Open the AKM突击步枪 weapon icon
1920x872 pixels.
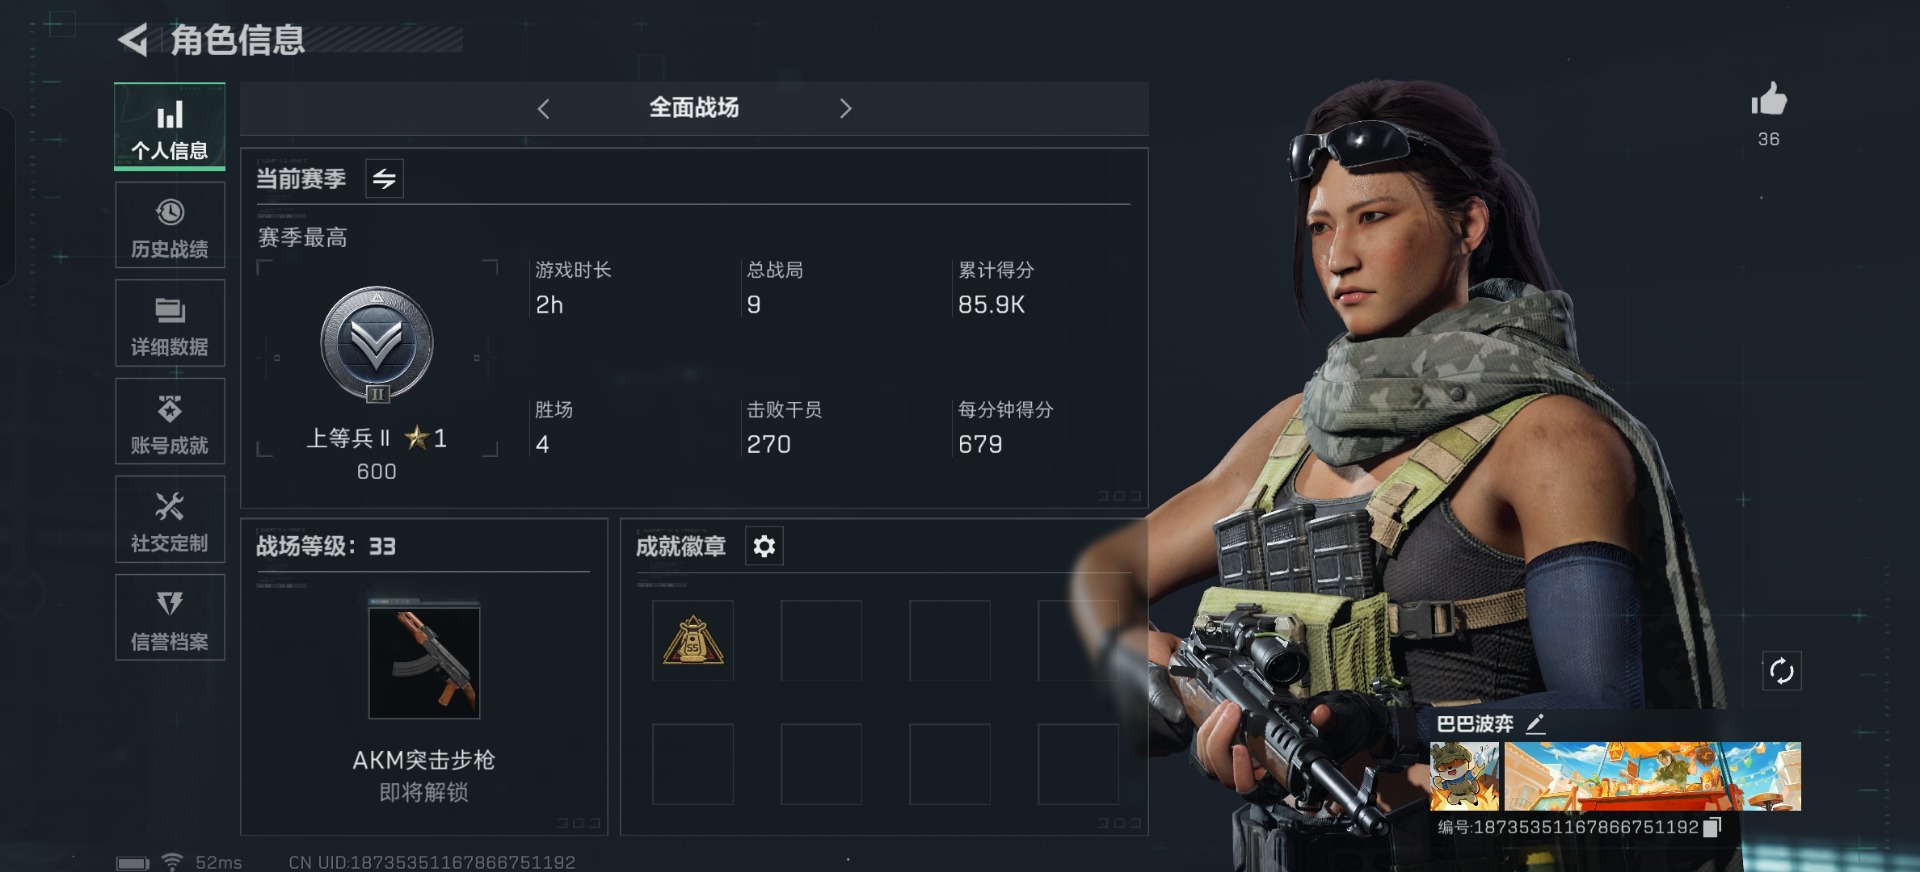(x=424, y=663)
